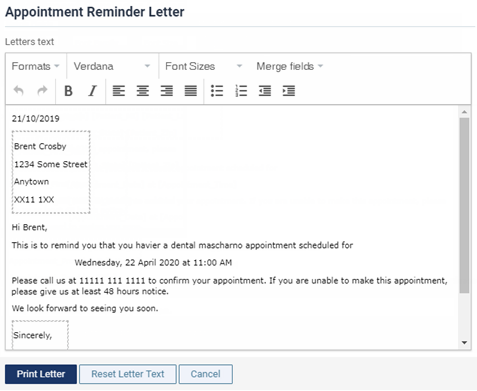
Task: Justify the letter text
Action: (x=191, y=91)
